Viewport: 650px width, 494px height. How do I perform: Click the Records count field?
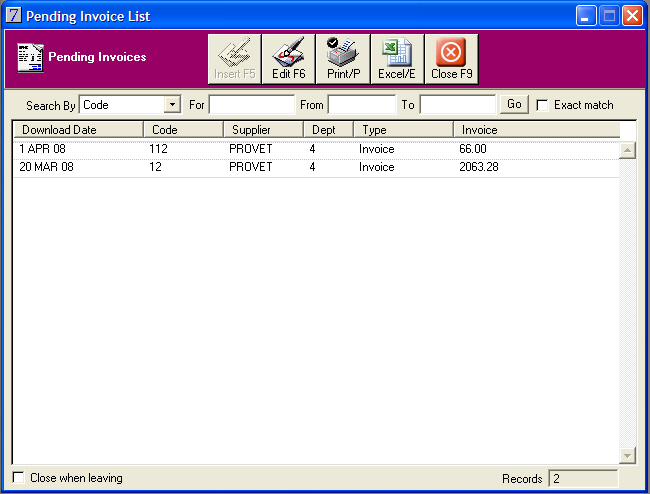tap(583, 479)
